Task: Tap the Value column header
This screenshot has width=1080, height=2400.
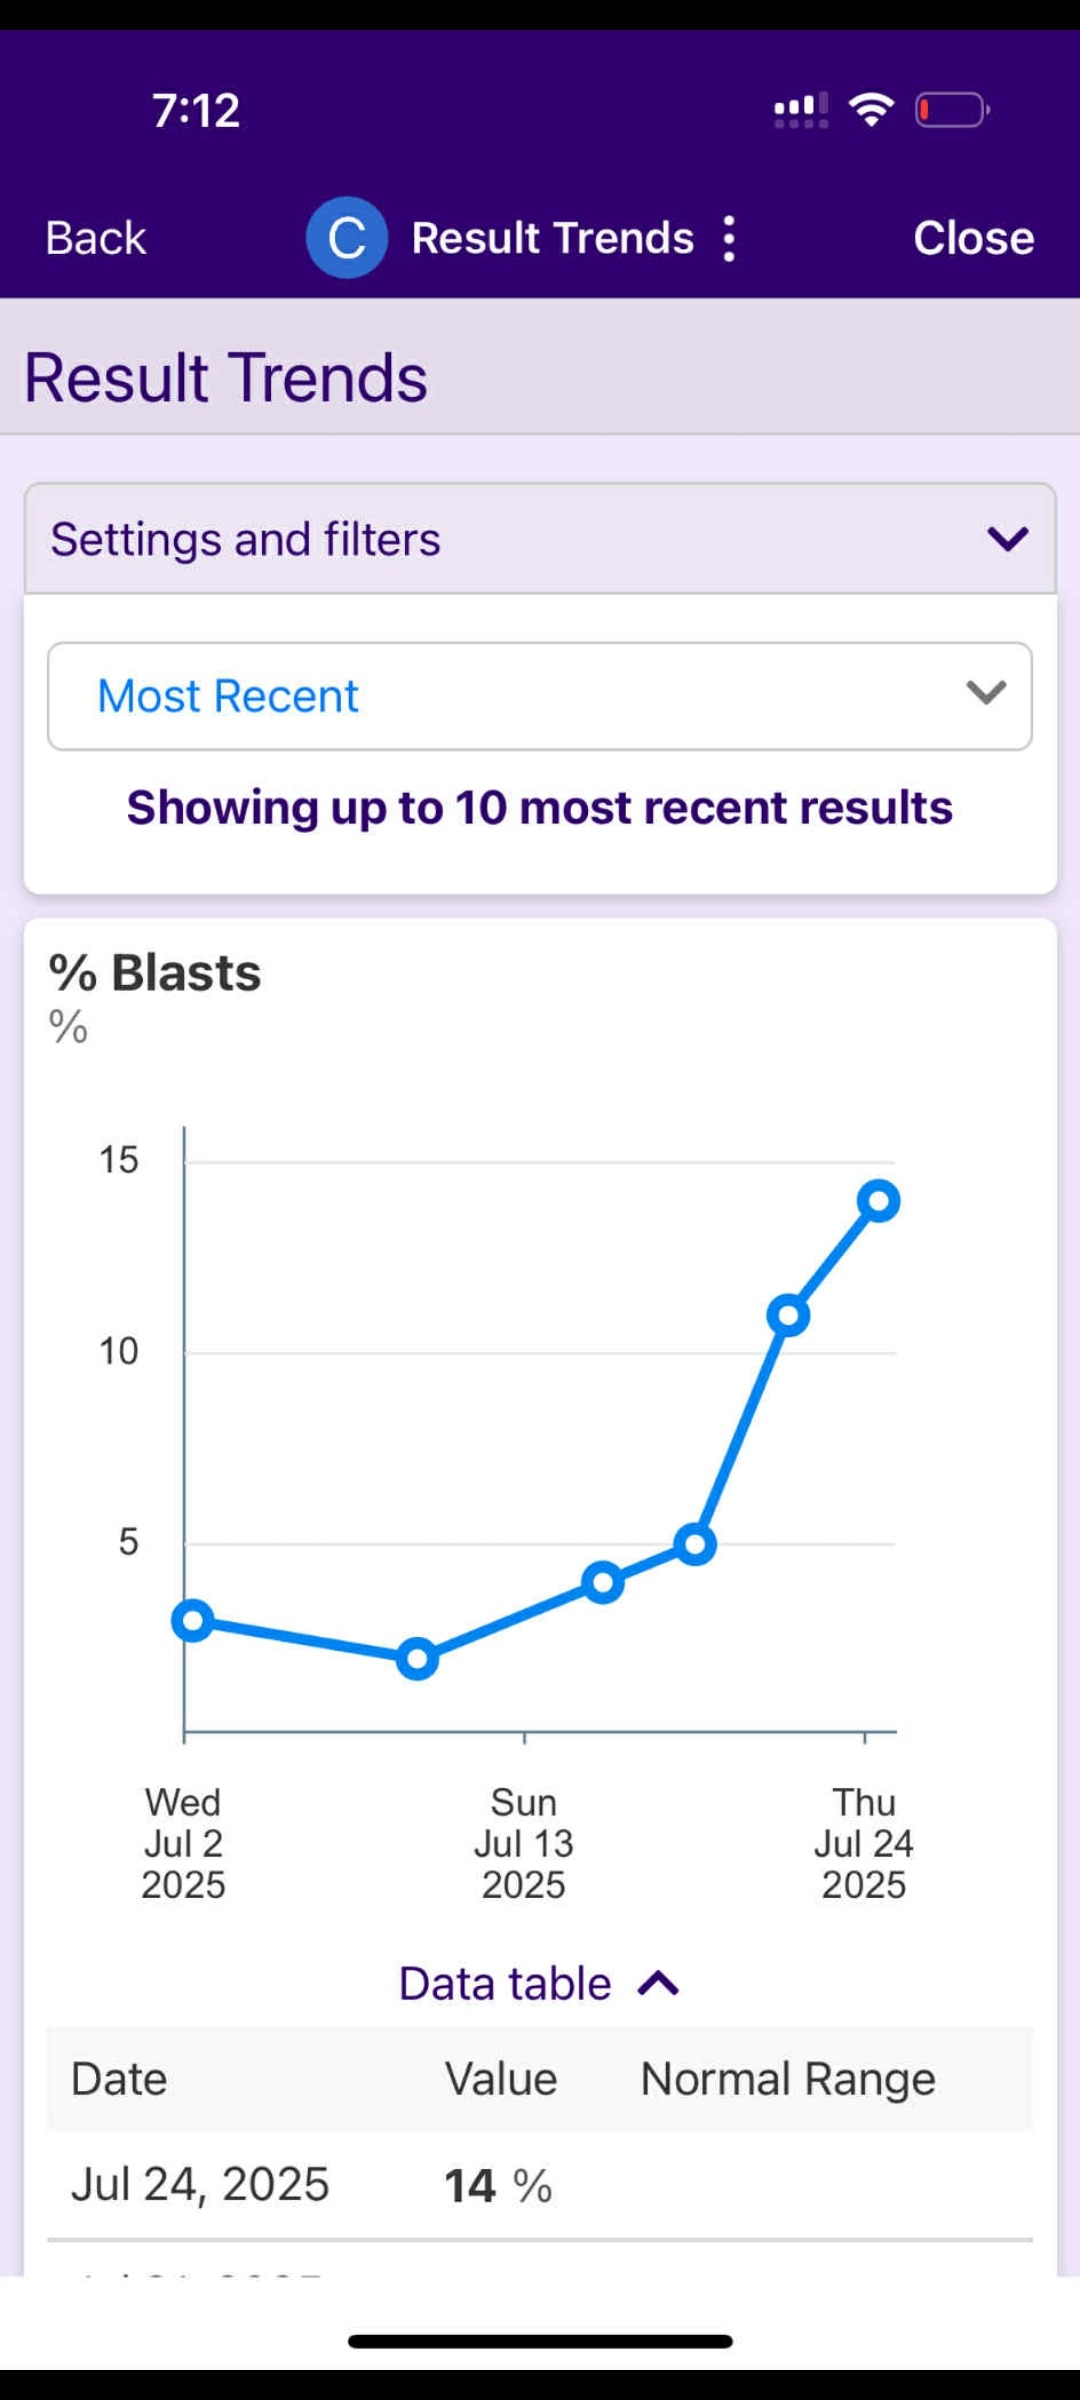Action: point(500,2079)
